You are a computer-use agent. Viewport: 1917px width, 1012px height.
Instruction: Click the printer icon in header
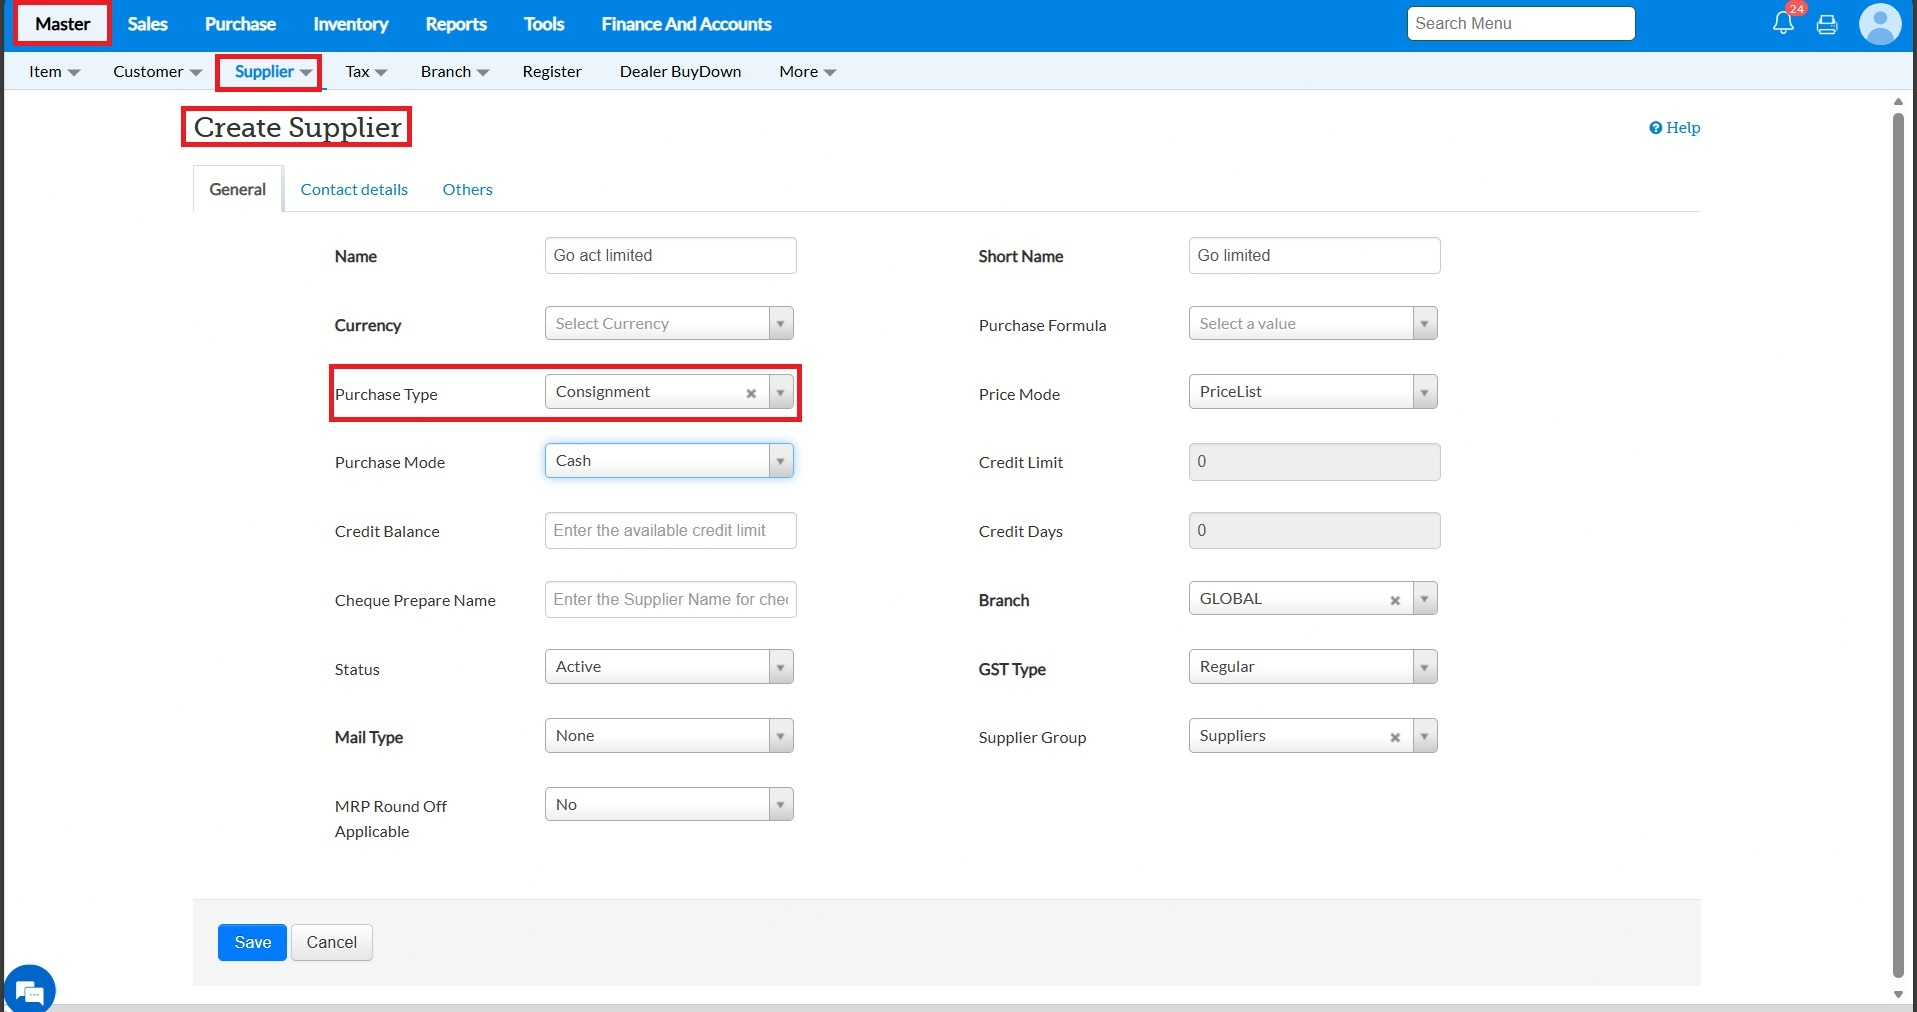click(1827, 25)
